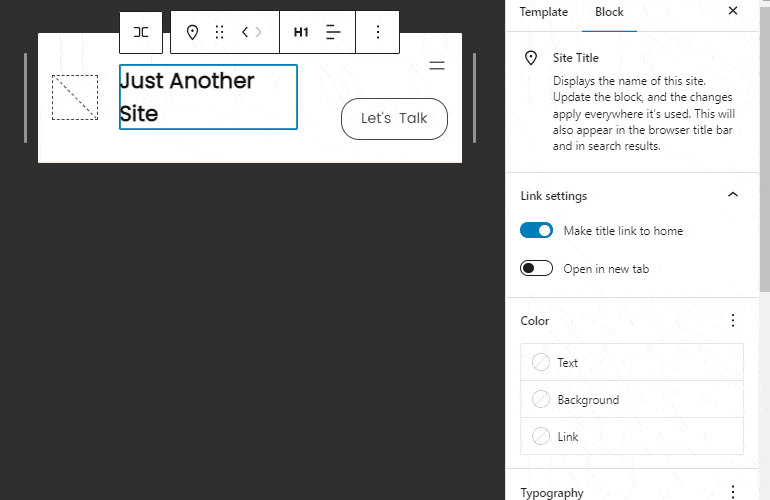Click the Site Title pin icon in sidebar

531,58
